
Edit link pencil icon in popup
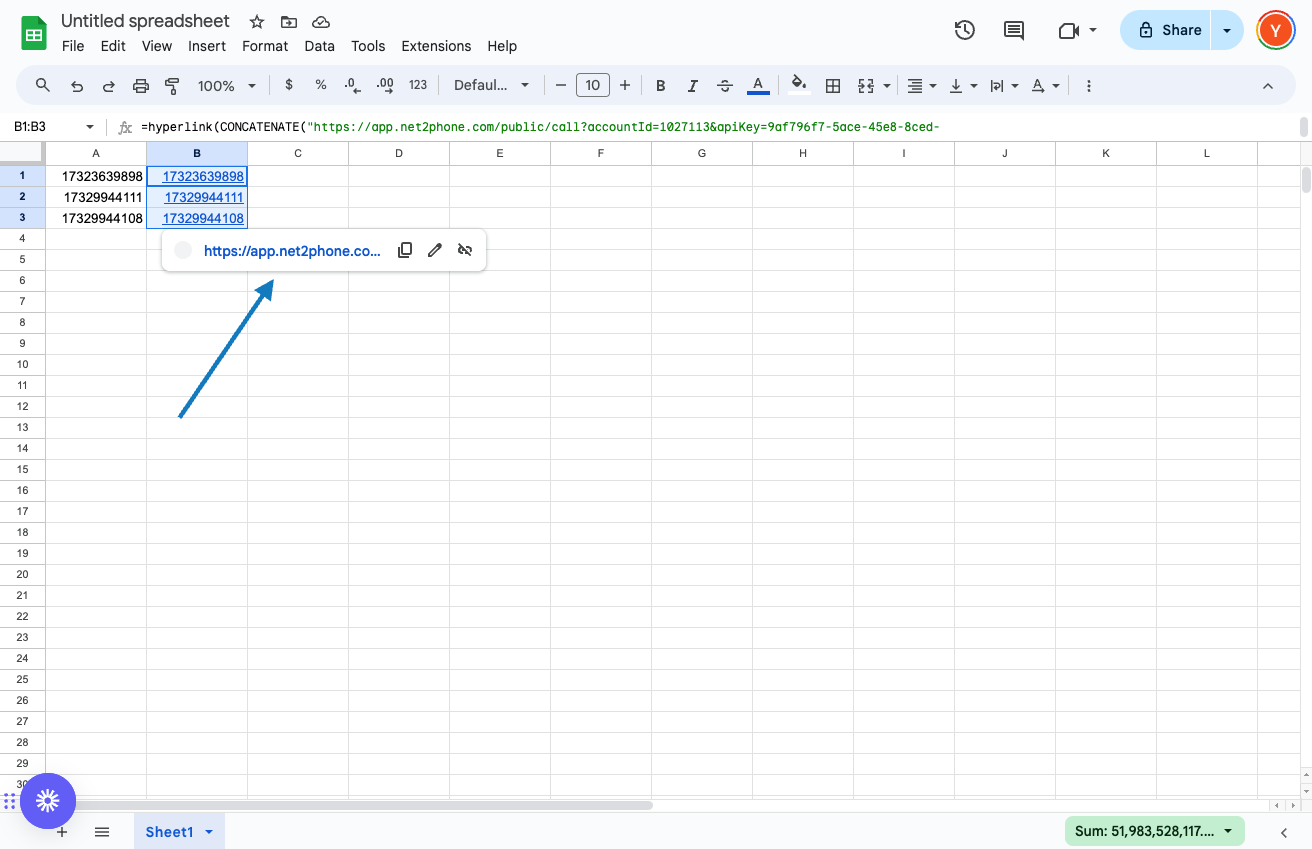coord(435,250)
